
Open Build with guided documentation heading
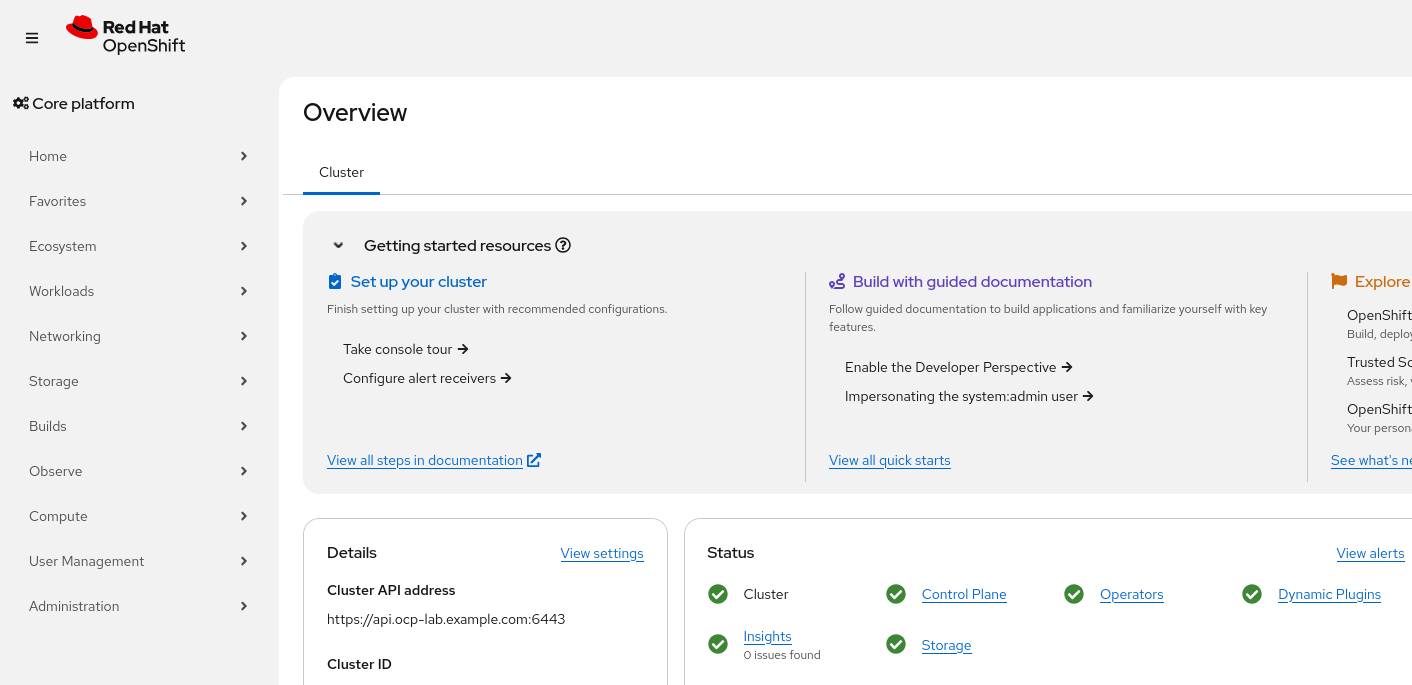972,282
